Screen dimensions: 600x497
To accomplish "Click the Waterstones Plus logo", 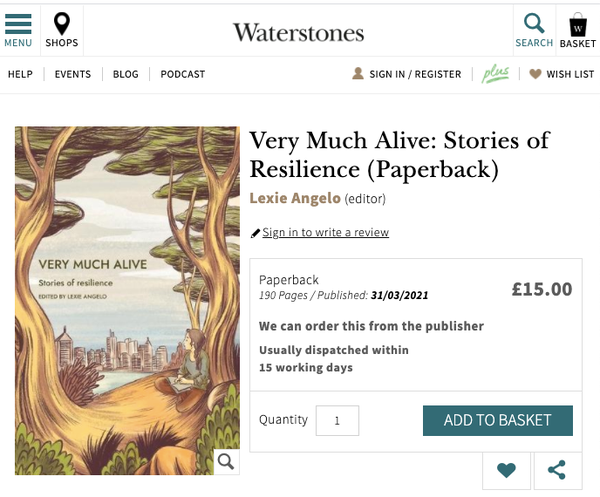I will tap(496, 74).
